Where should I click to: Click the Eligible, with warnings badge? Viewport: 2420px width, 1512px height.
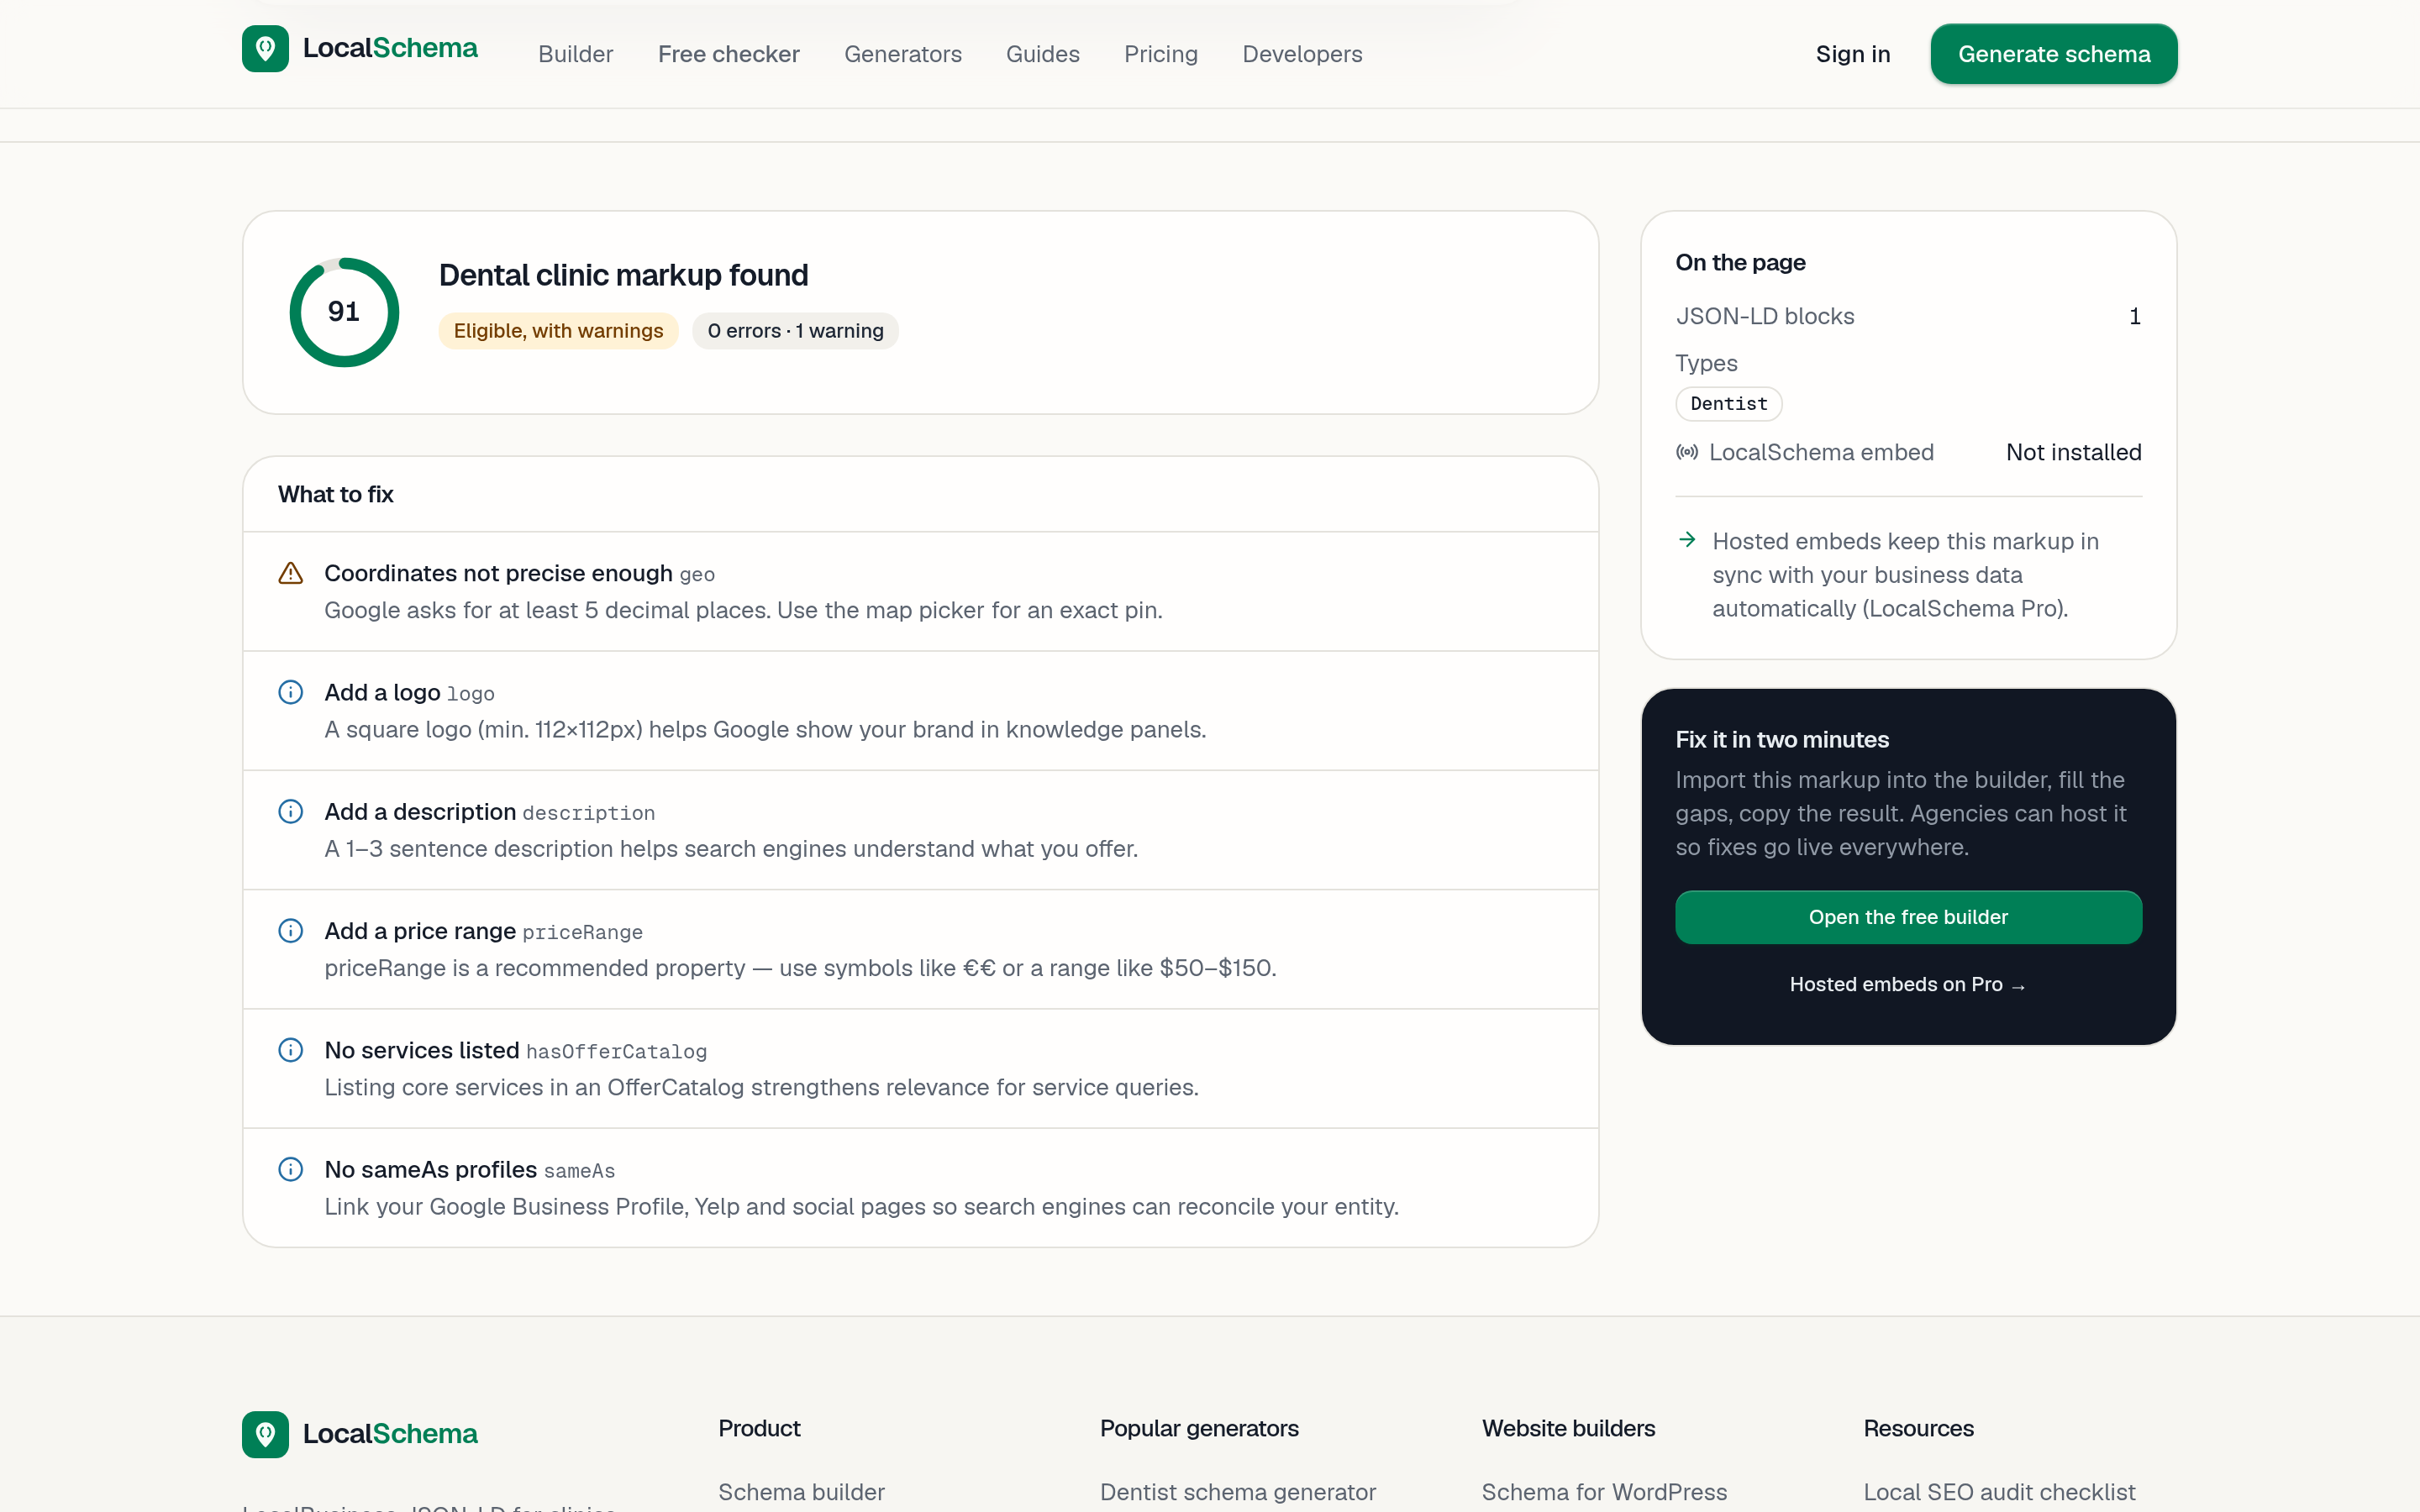tap(558, 331)
